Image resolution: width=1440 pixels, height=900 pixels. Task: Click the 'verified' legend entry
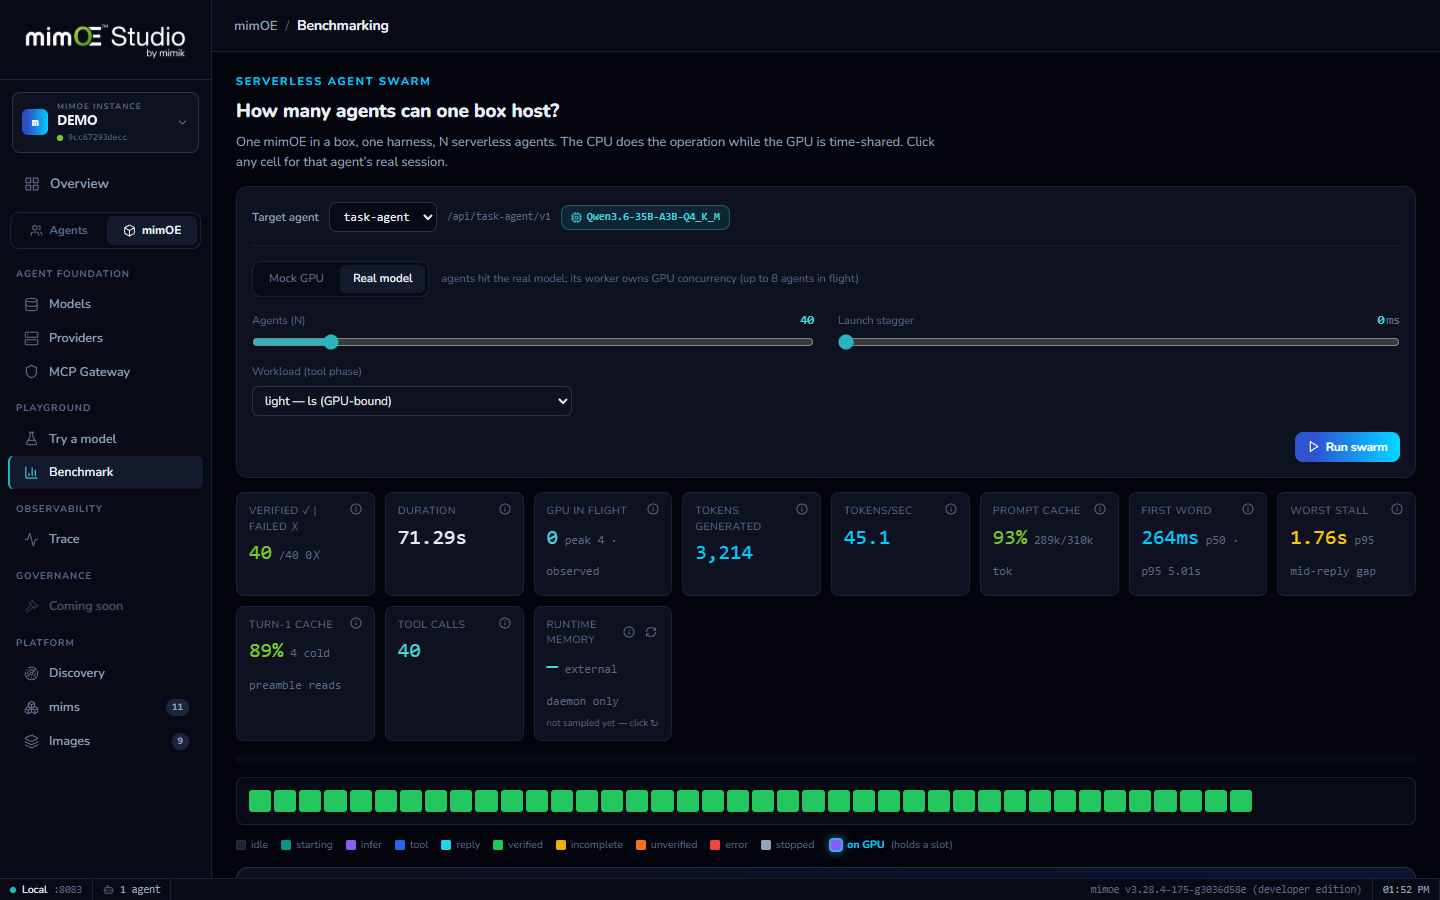(x=518, y=845)
